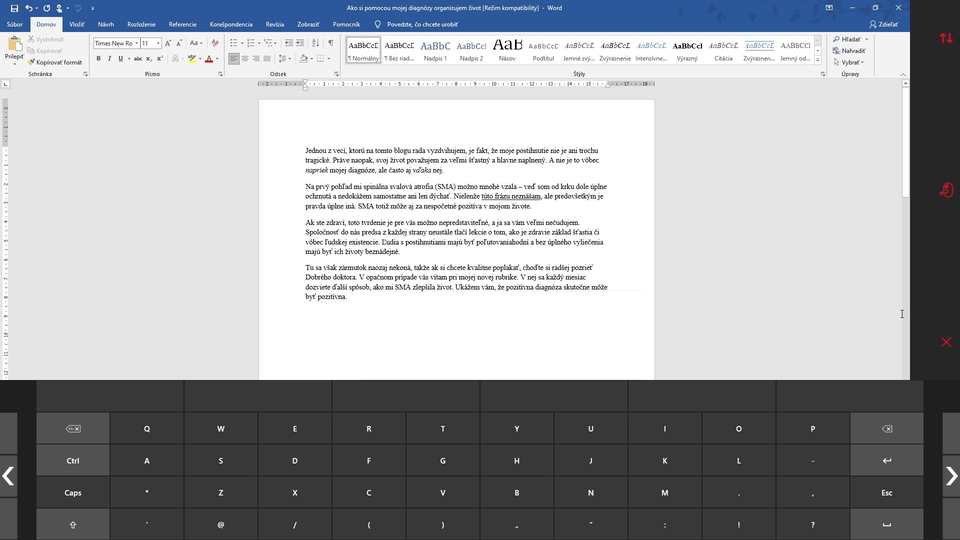The height and width of the screenshot is (540, 960).
Task: Decrease font size with the smaller A icon
Action: (x=179, y=43)
